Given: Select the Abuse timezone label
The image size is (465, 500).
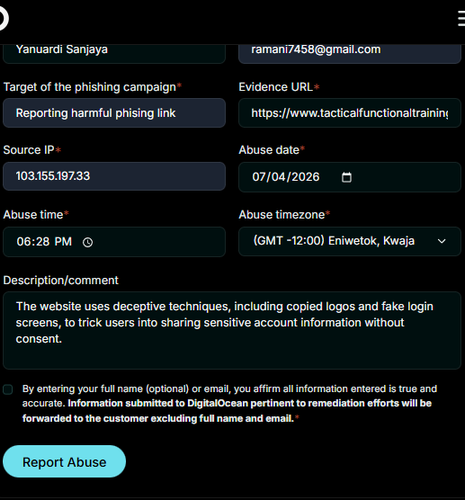Looking at the screenshot, I should 282,215.
